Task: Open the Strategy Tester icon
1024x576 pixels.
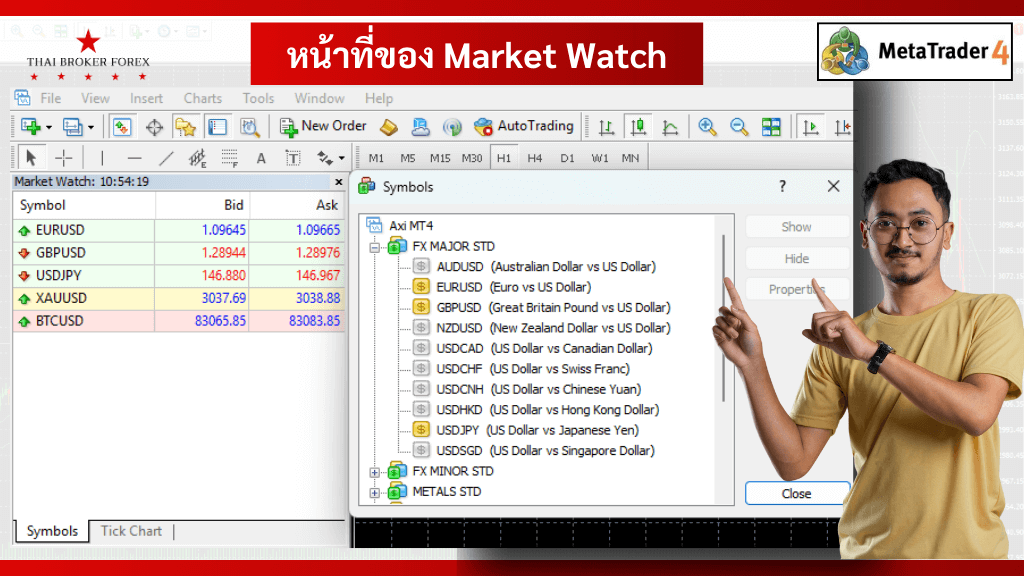Action: coord(249,127)
